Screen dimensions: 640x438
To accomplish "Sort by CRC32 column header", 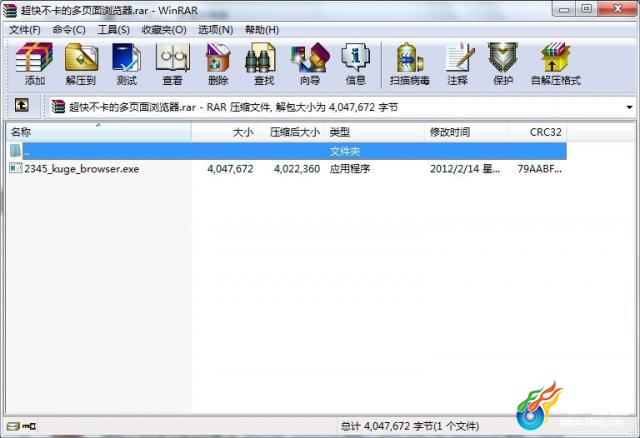I will (x=537, y=132).
